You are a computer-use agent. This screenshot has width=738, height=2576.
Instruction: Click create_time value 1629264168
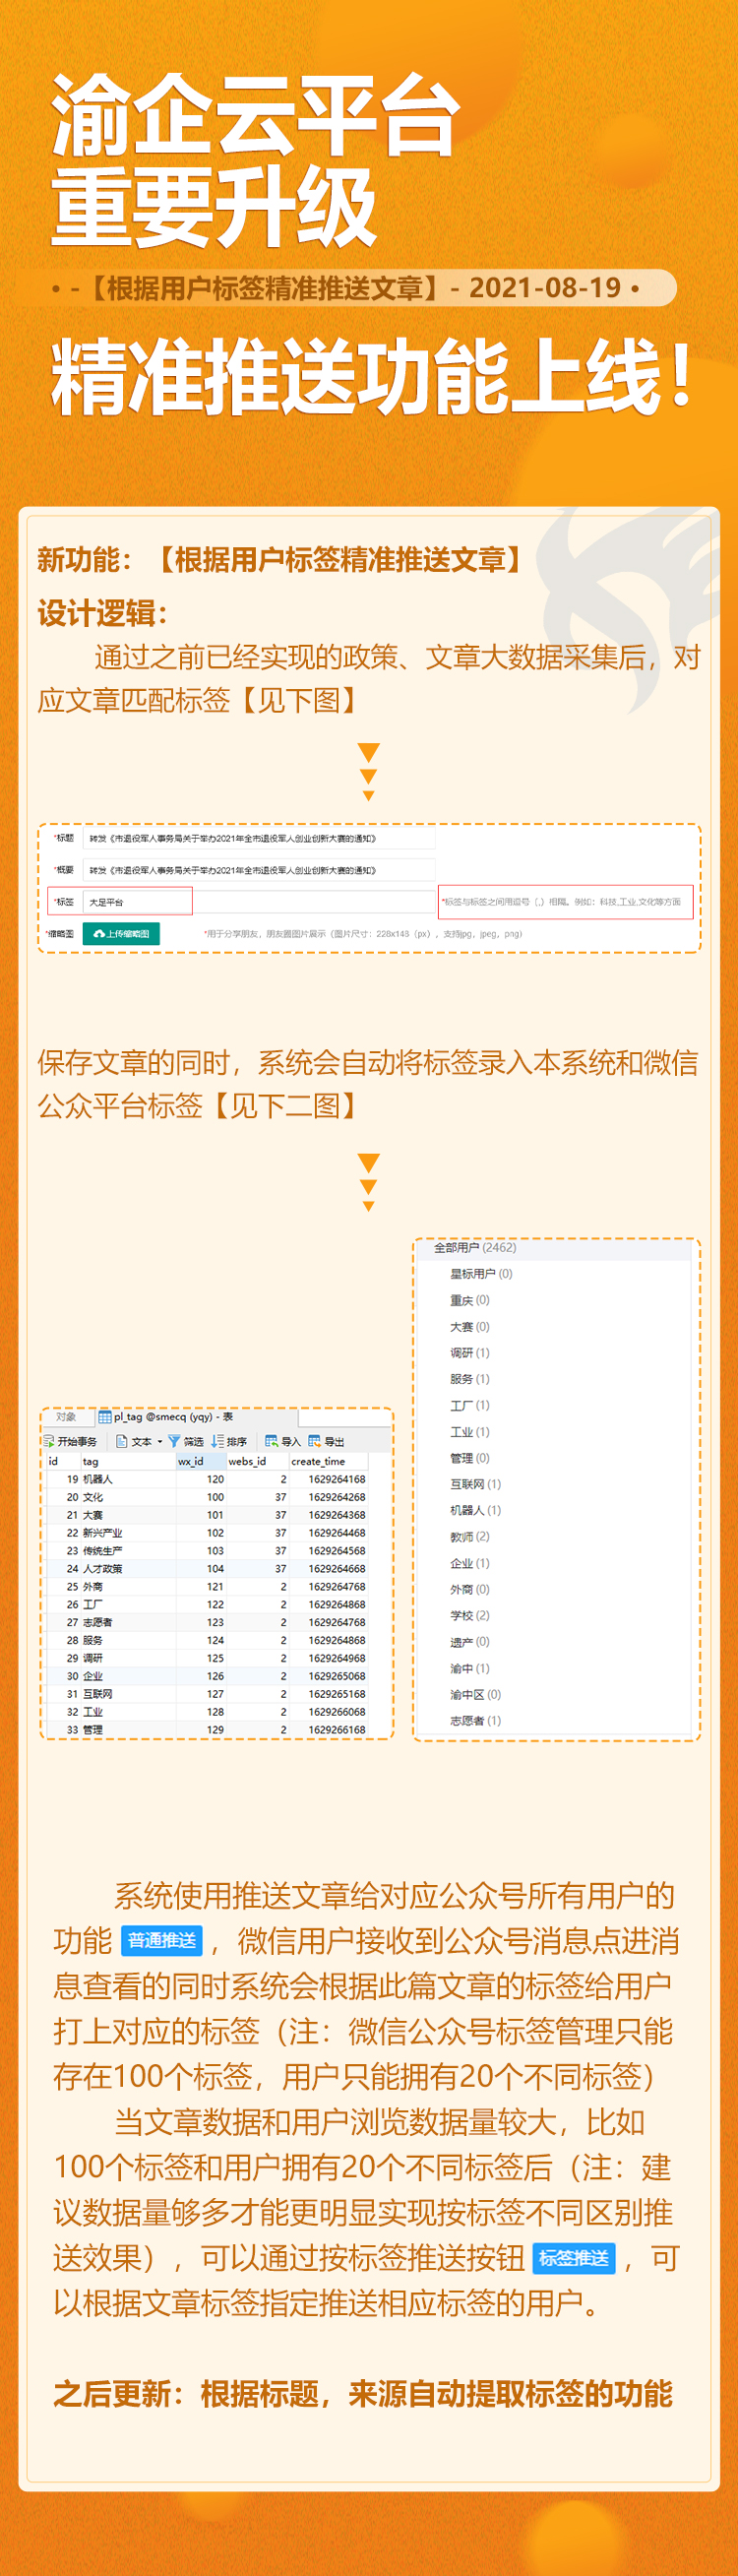(x=337, y=1479)
